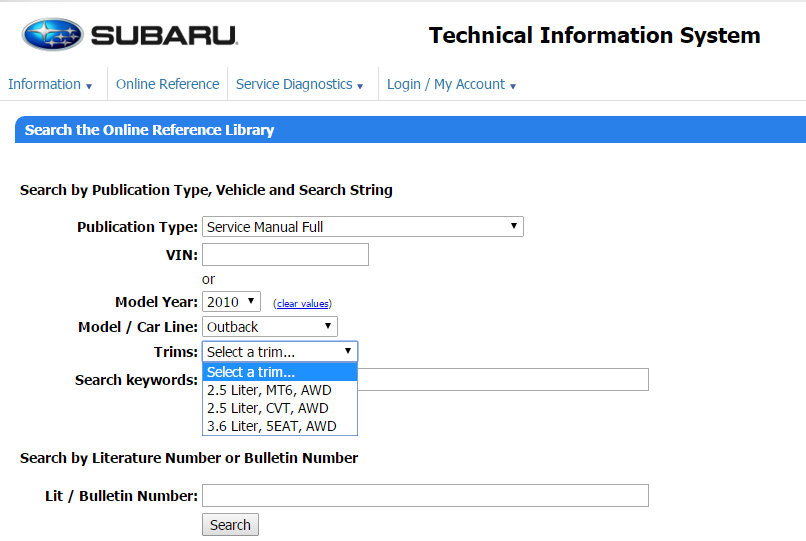Click the clear values link
This screenshot has width=806, height=541.
[302, 304]
